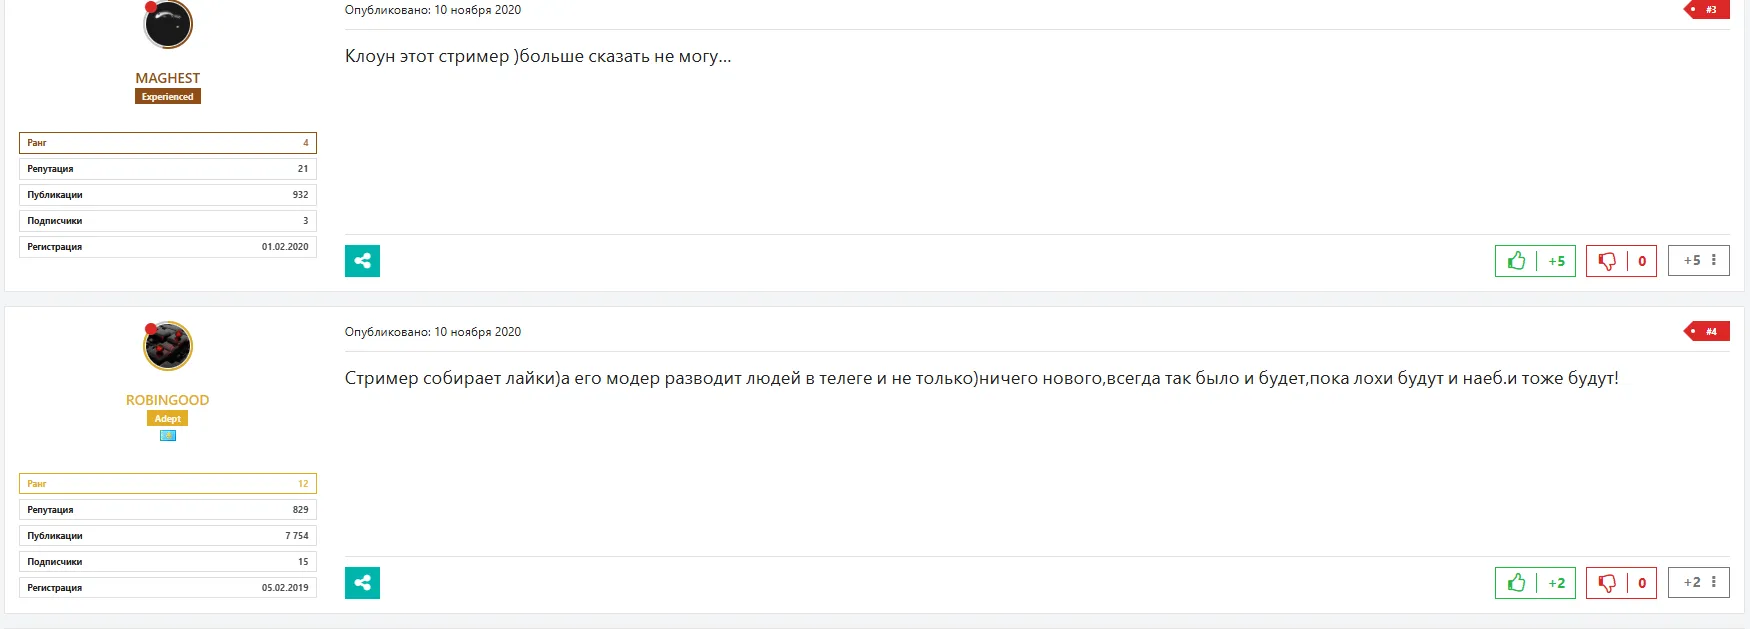Image resolution: width=1750 pixels, height=629 pixels.
Task: Click ROBINGOOD's Подписчики row showing 15
Action: [x=168, y=562]
